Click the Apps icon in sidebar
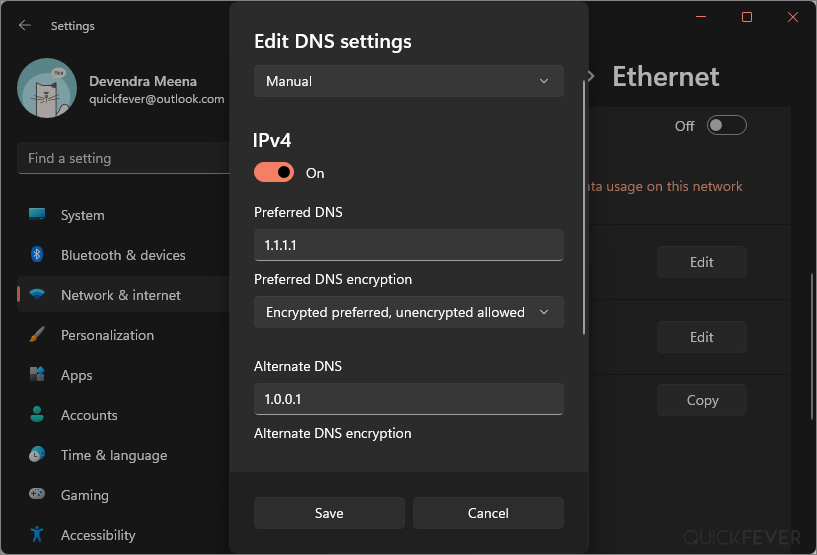Screen dimensions: 817x555 coord(37,374)
